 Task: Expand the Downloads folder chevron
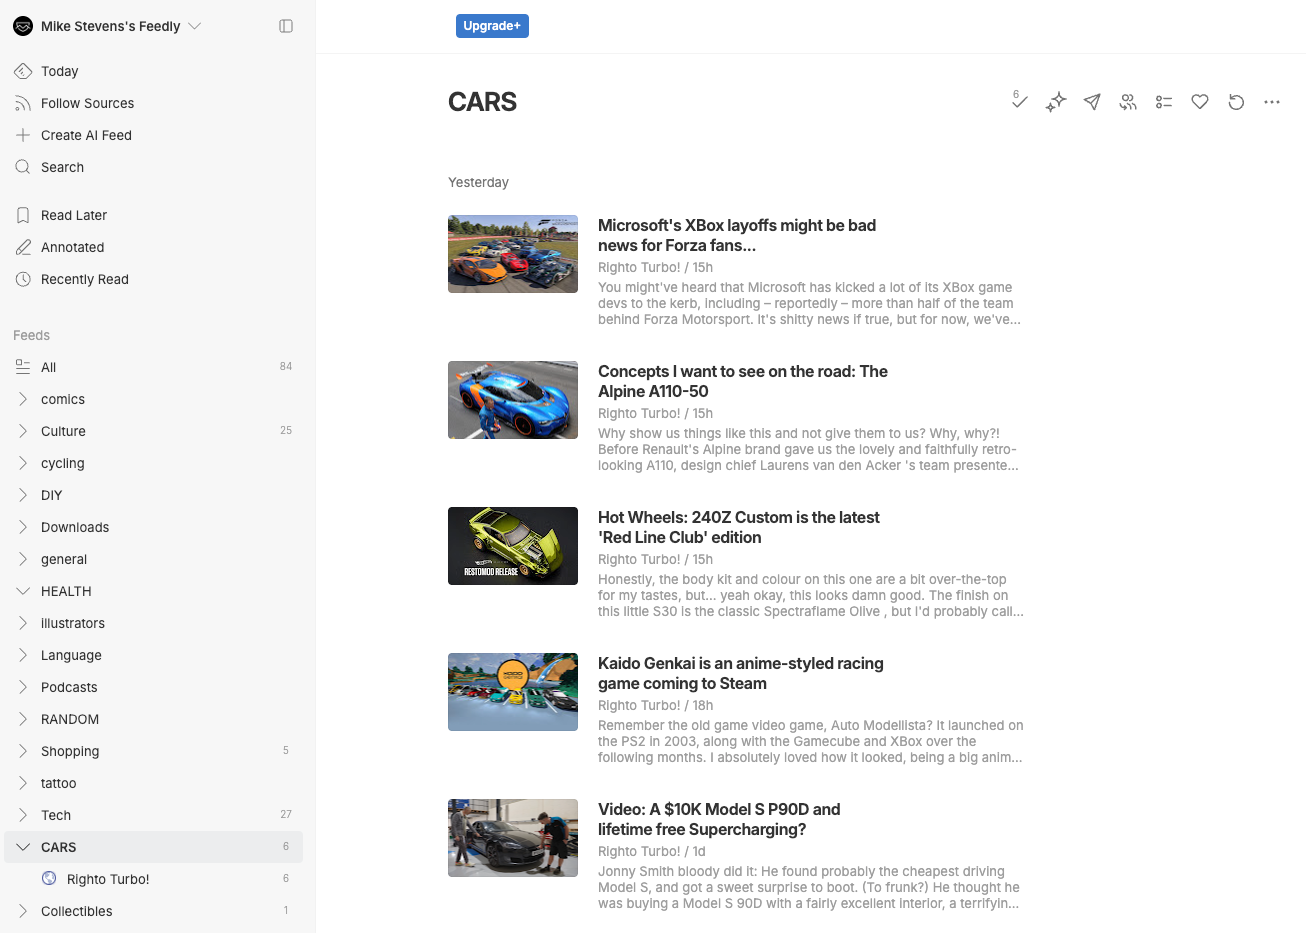click(23, 527)
